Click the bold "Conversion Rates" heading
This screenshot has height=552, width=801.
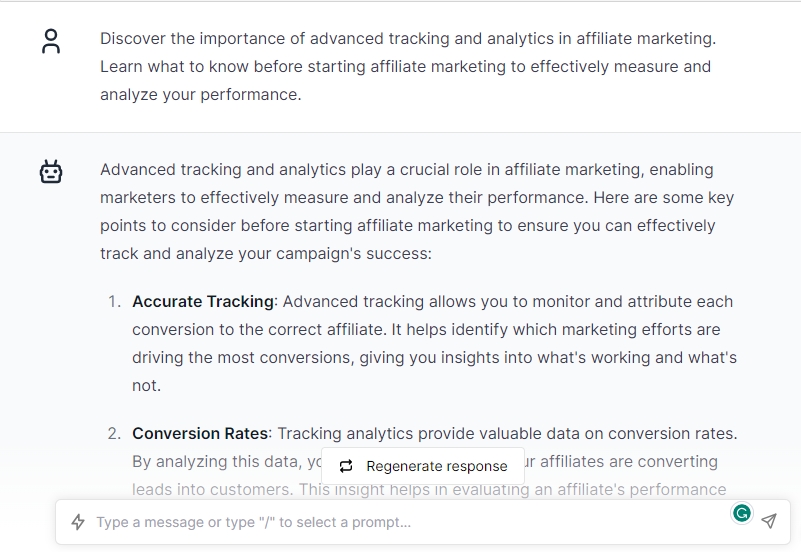[x=200, y=433]
